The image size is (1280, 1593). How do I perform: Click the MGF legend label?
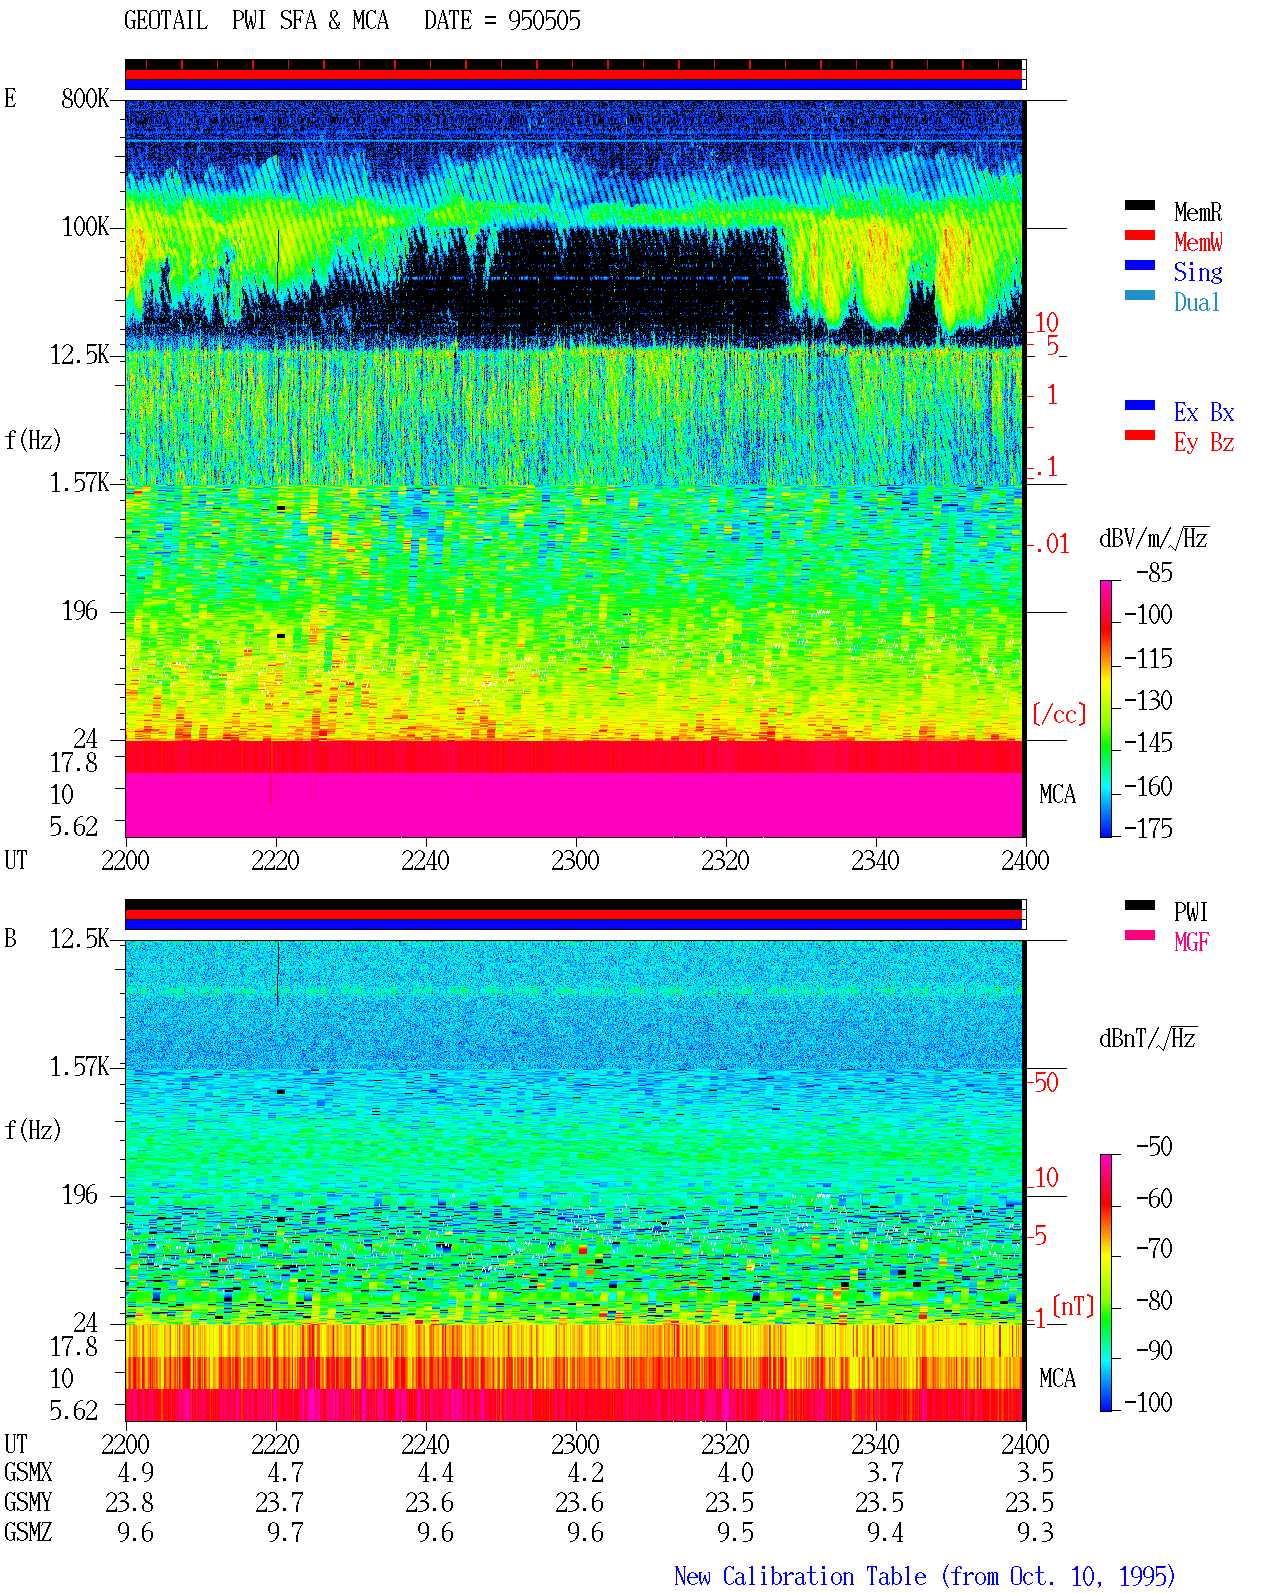[x=1191, y=942]
